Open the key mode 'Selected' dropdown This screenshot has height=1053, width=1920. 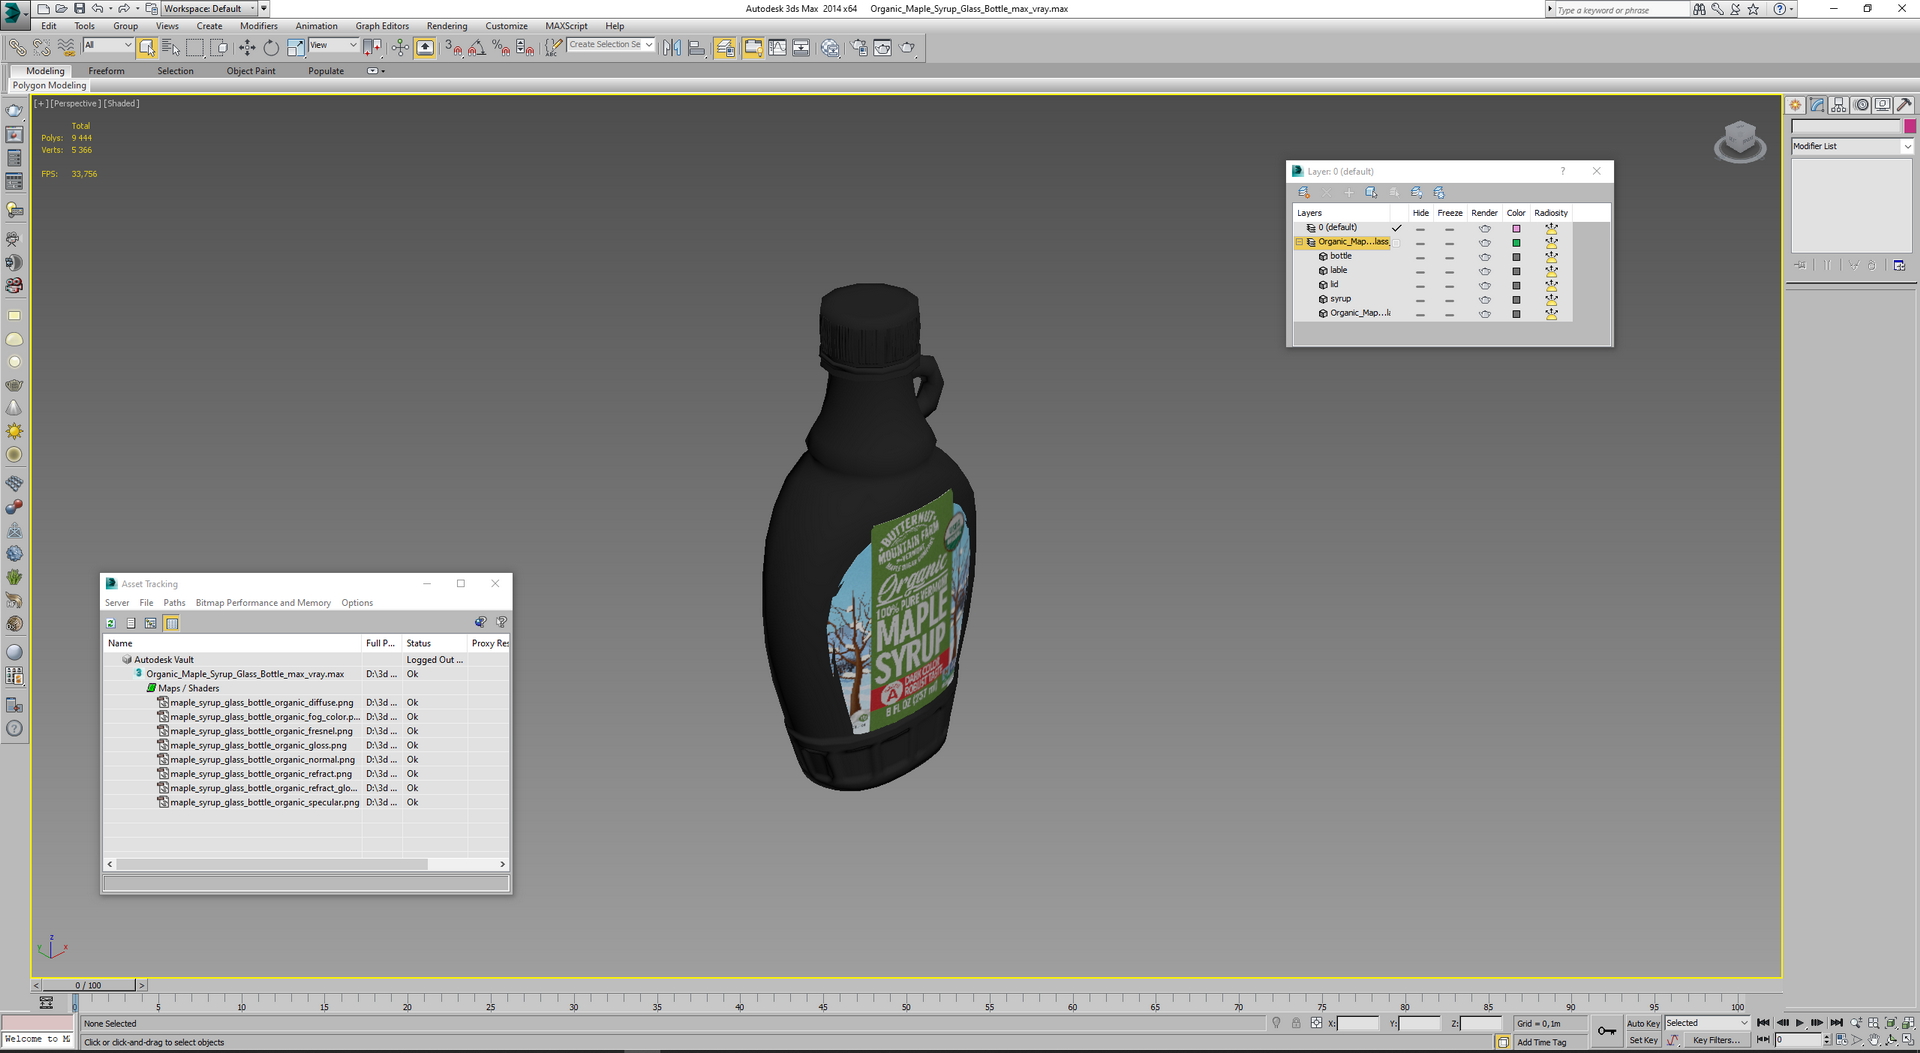point(1706,1023)
